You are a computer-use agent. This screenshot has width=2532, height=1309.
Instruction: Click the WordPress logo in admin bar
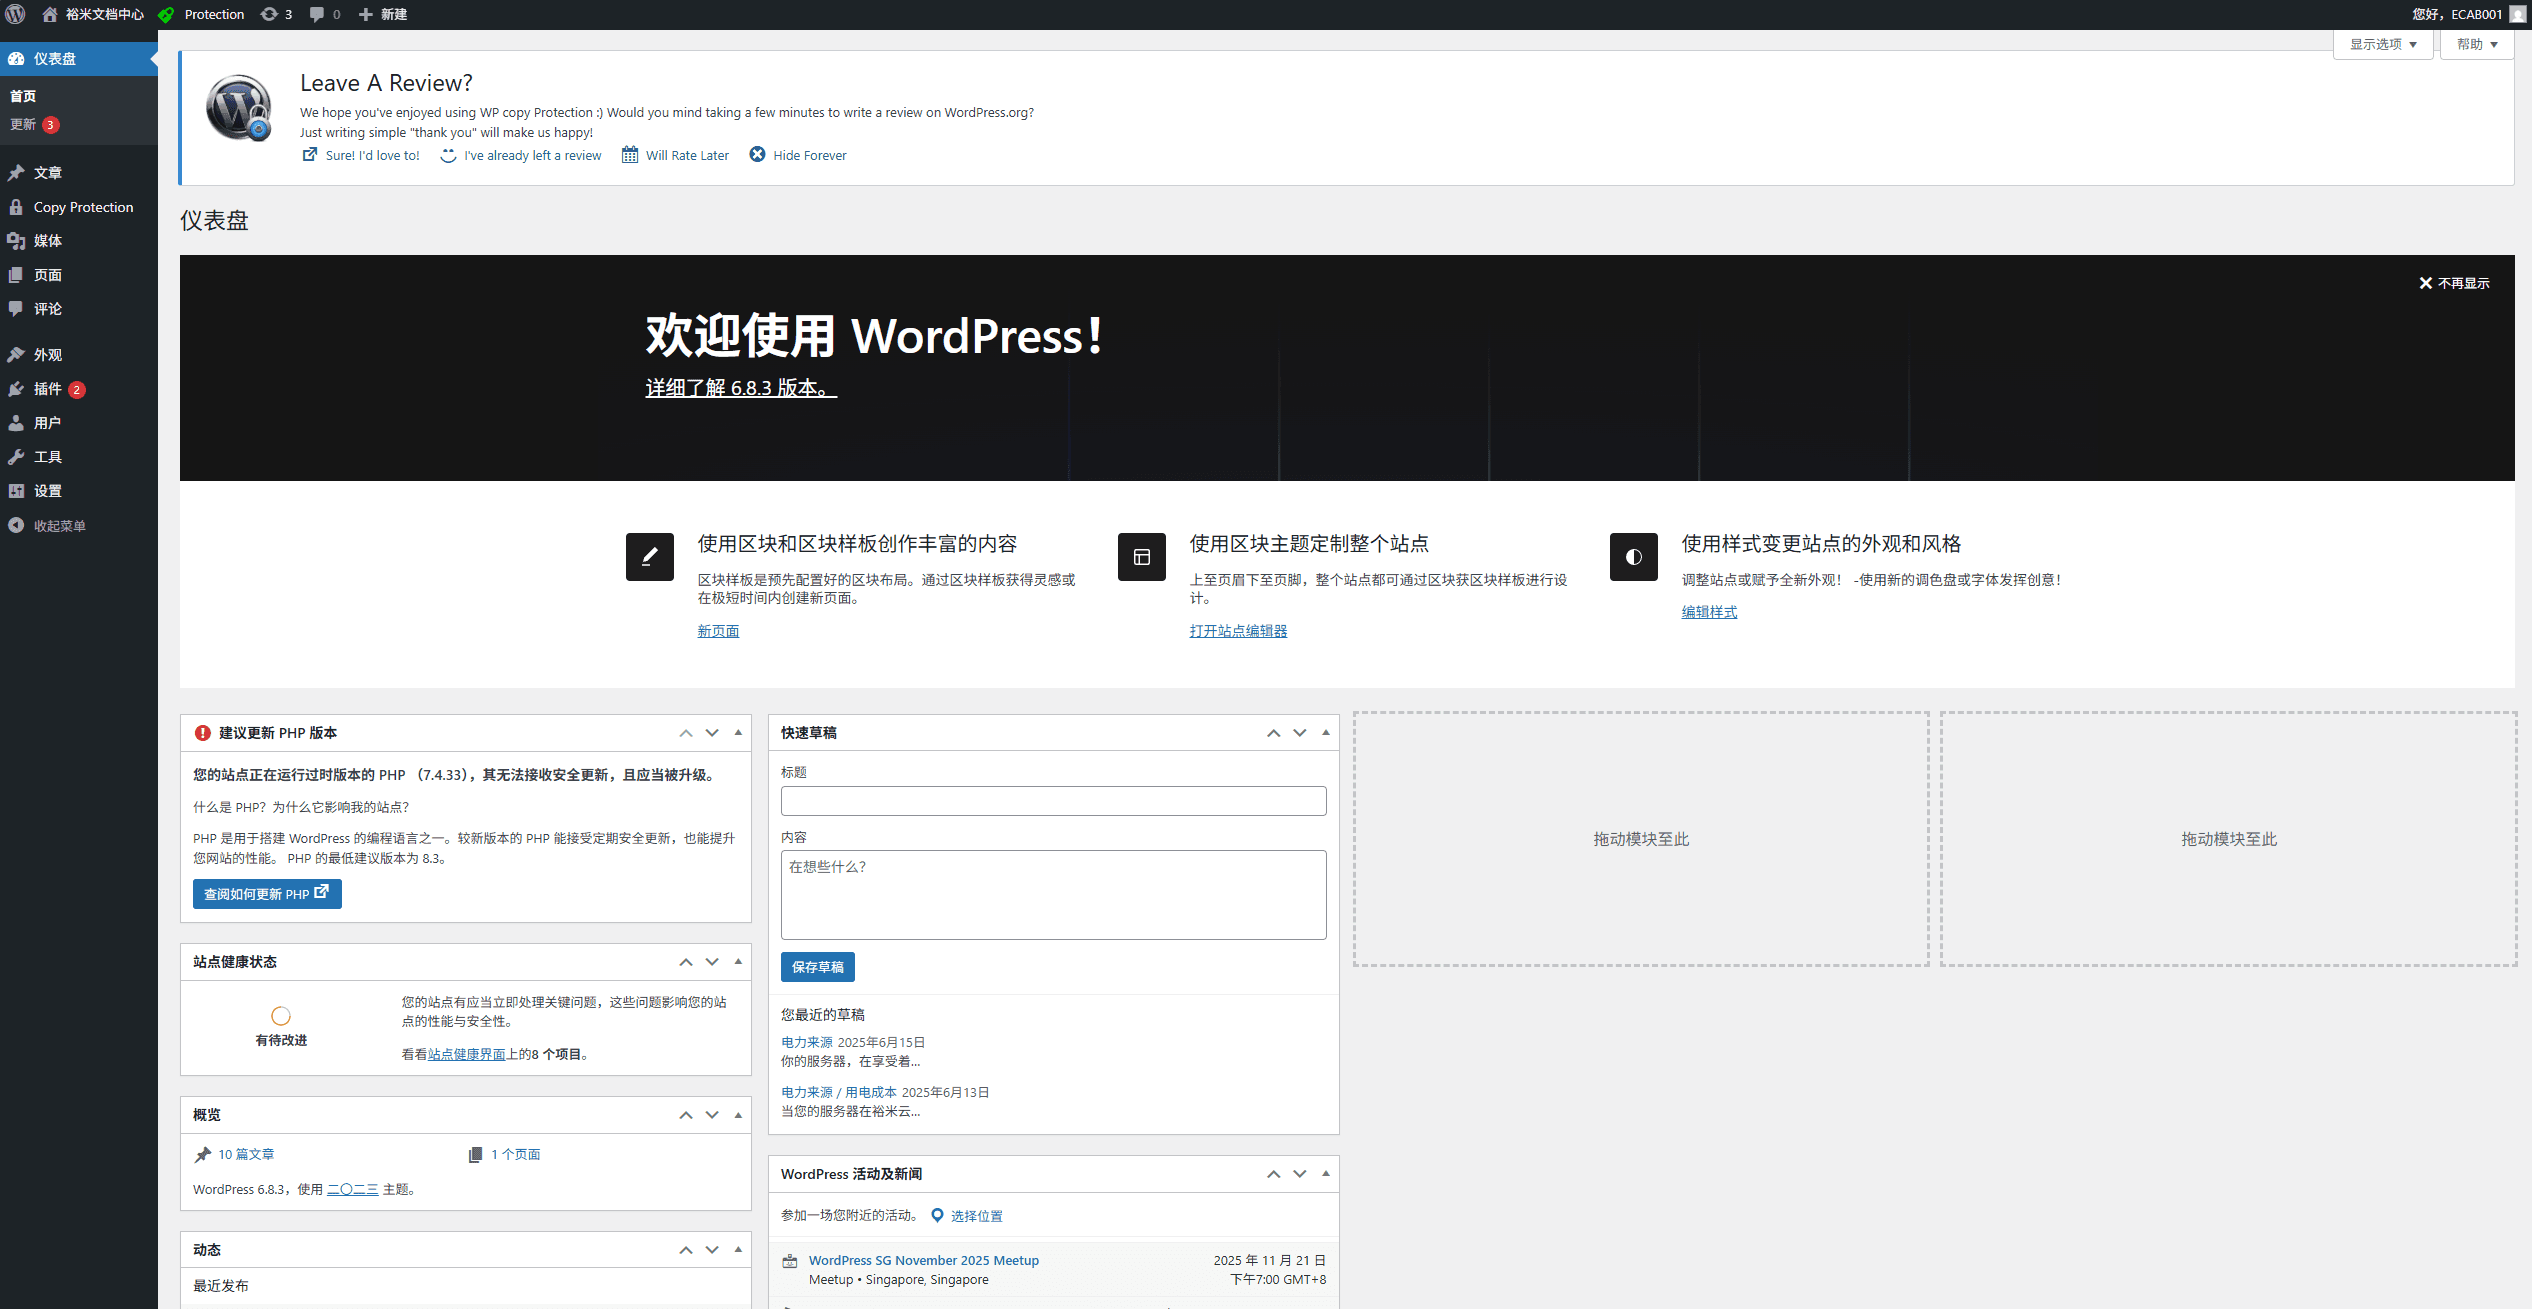pyautogui.click(x=15, y=14)
